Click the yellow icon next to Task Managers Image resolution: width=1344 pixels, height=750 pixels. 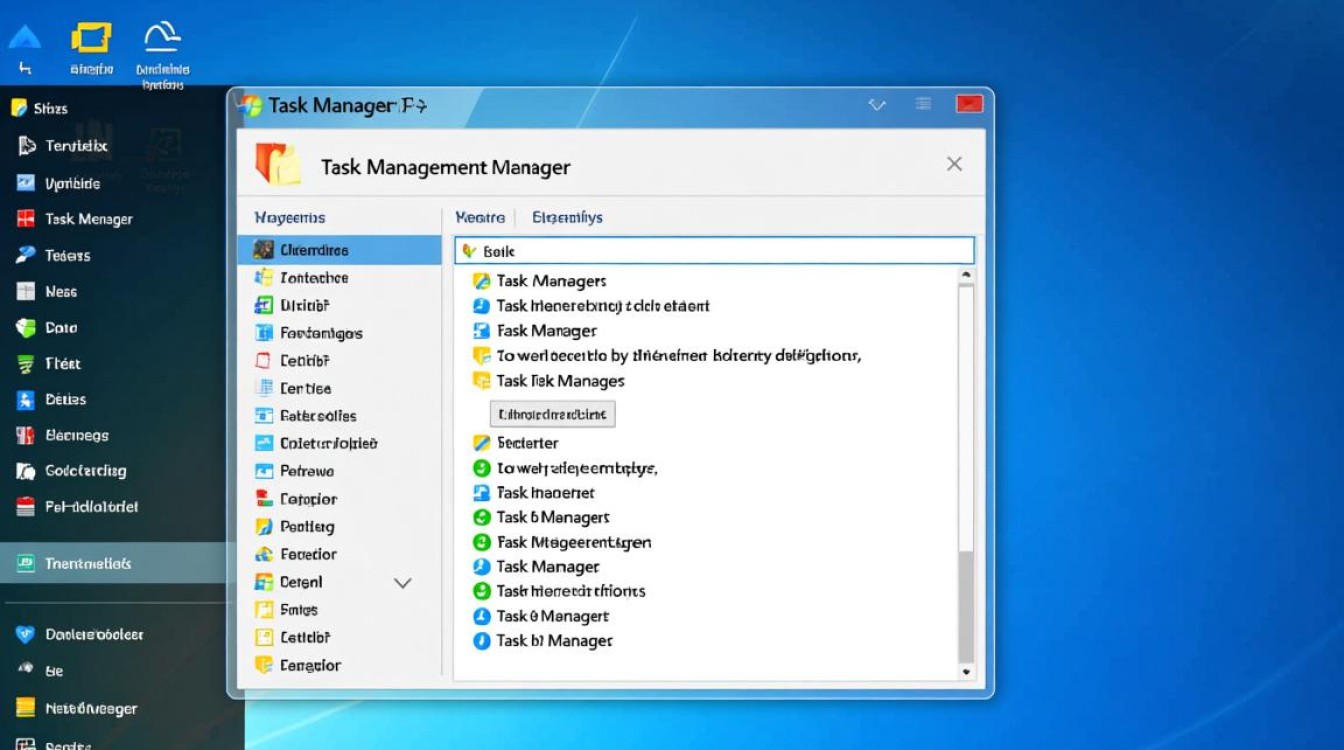481,281
